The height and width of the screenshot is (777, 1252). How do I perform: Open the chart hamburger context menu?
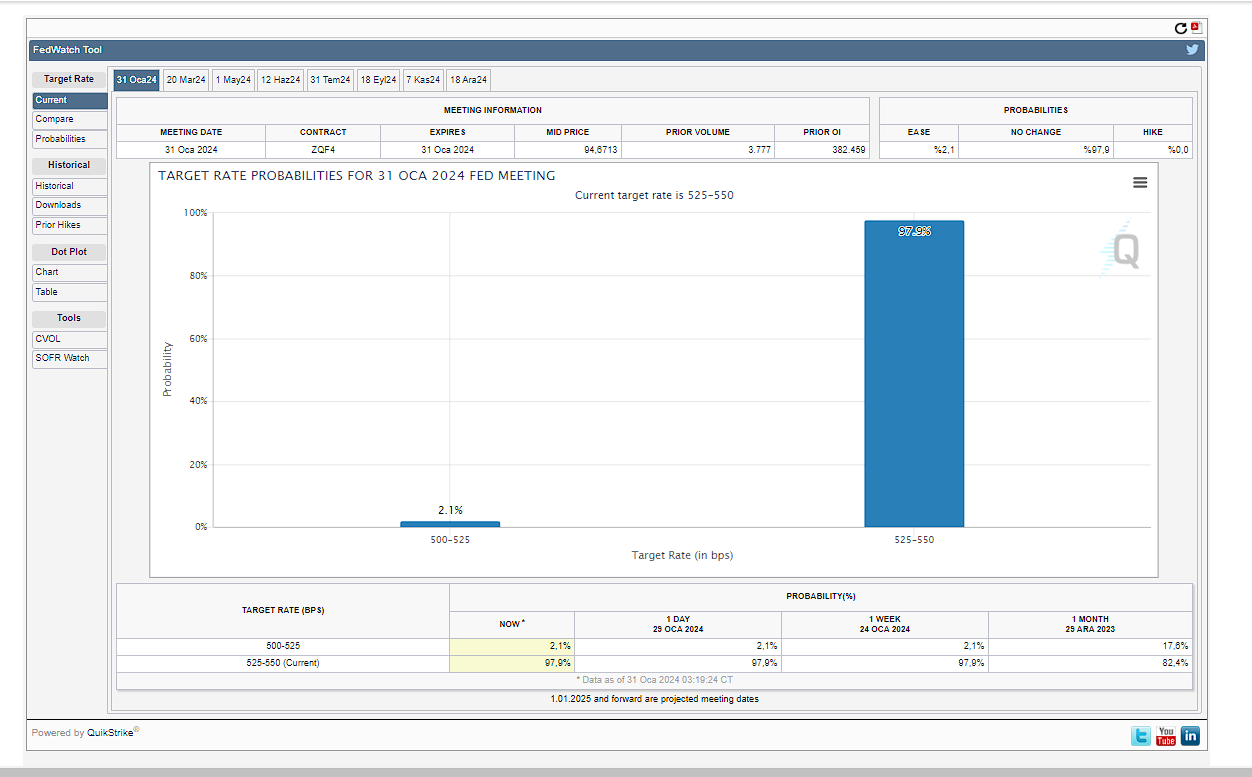tap(1140, 183)
